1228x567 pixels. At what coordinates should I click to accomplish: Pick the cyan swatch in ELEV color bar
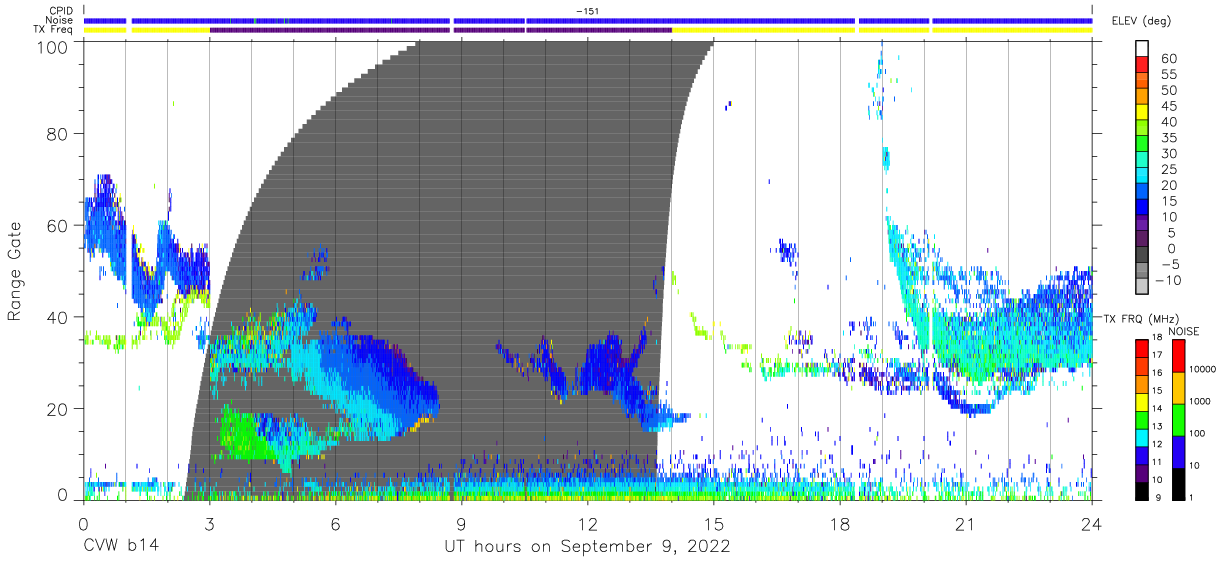(x=1141, y=173)
